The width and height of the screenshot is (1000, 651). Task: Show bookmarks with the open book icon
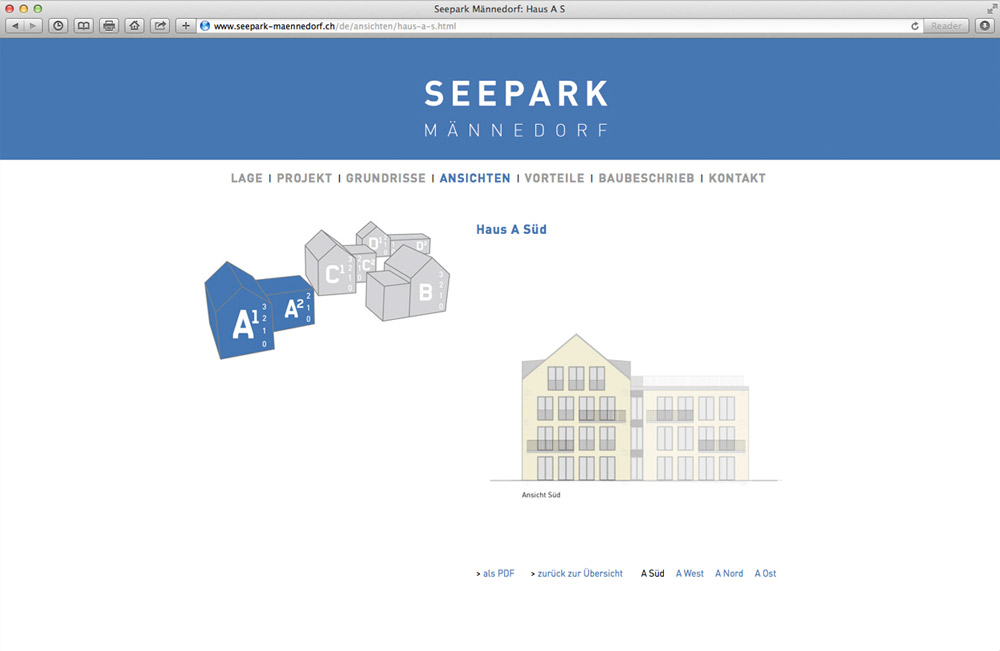click(84, 26)
